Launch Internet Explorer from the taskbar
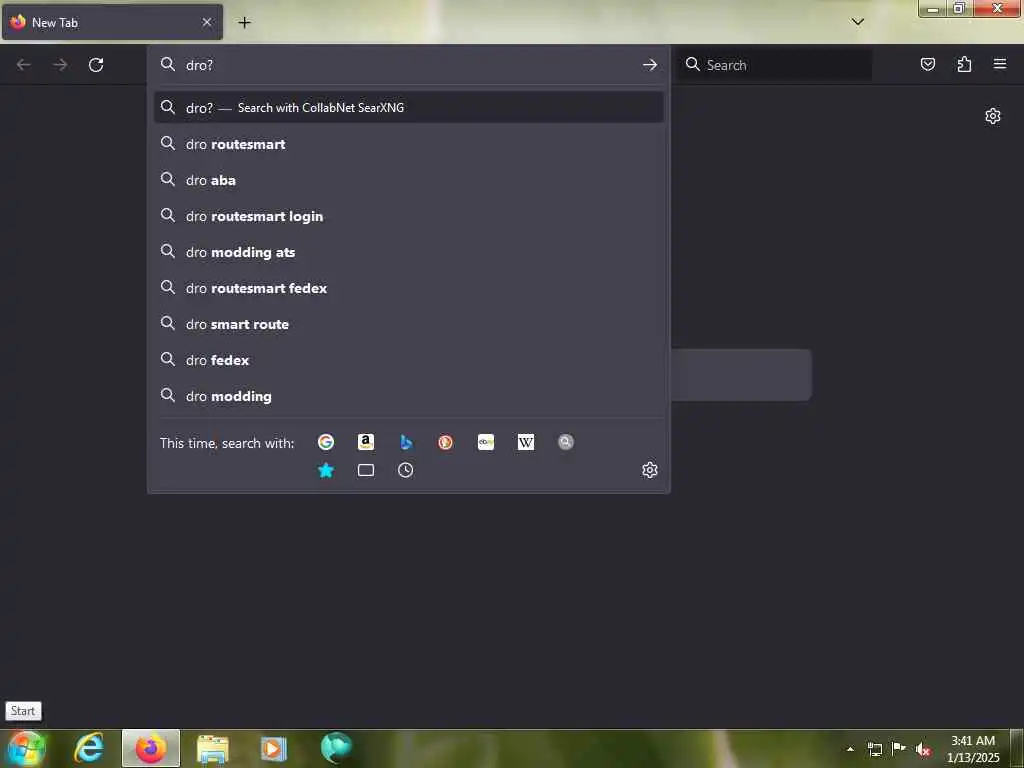 pyautogui.click(x=89, y=748)
